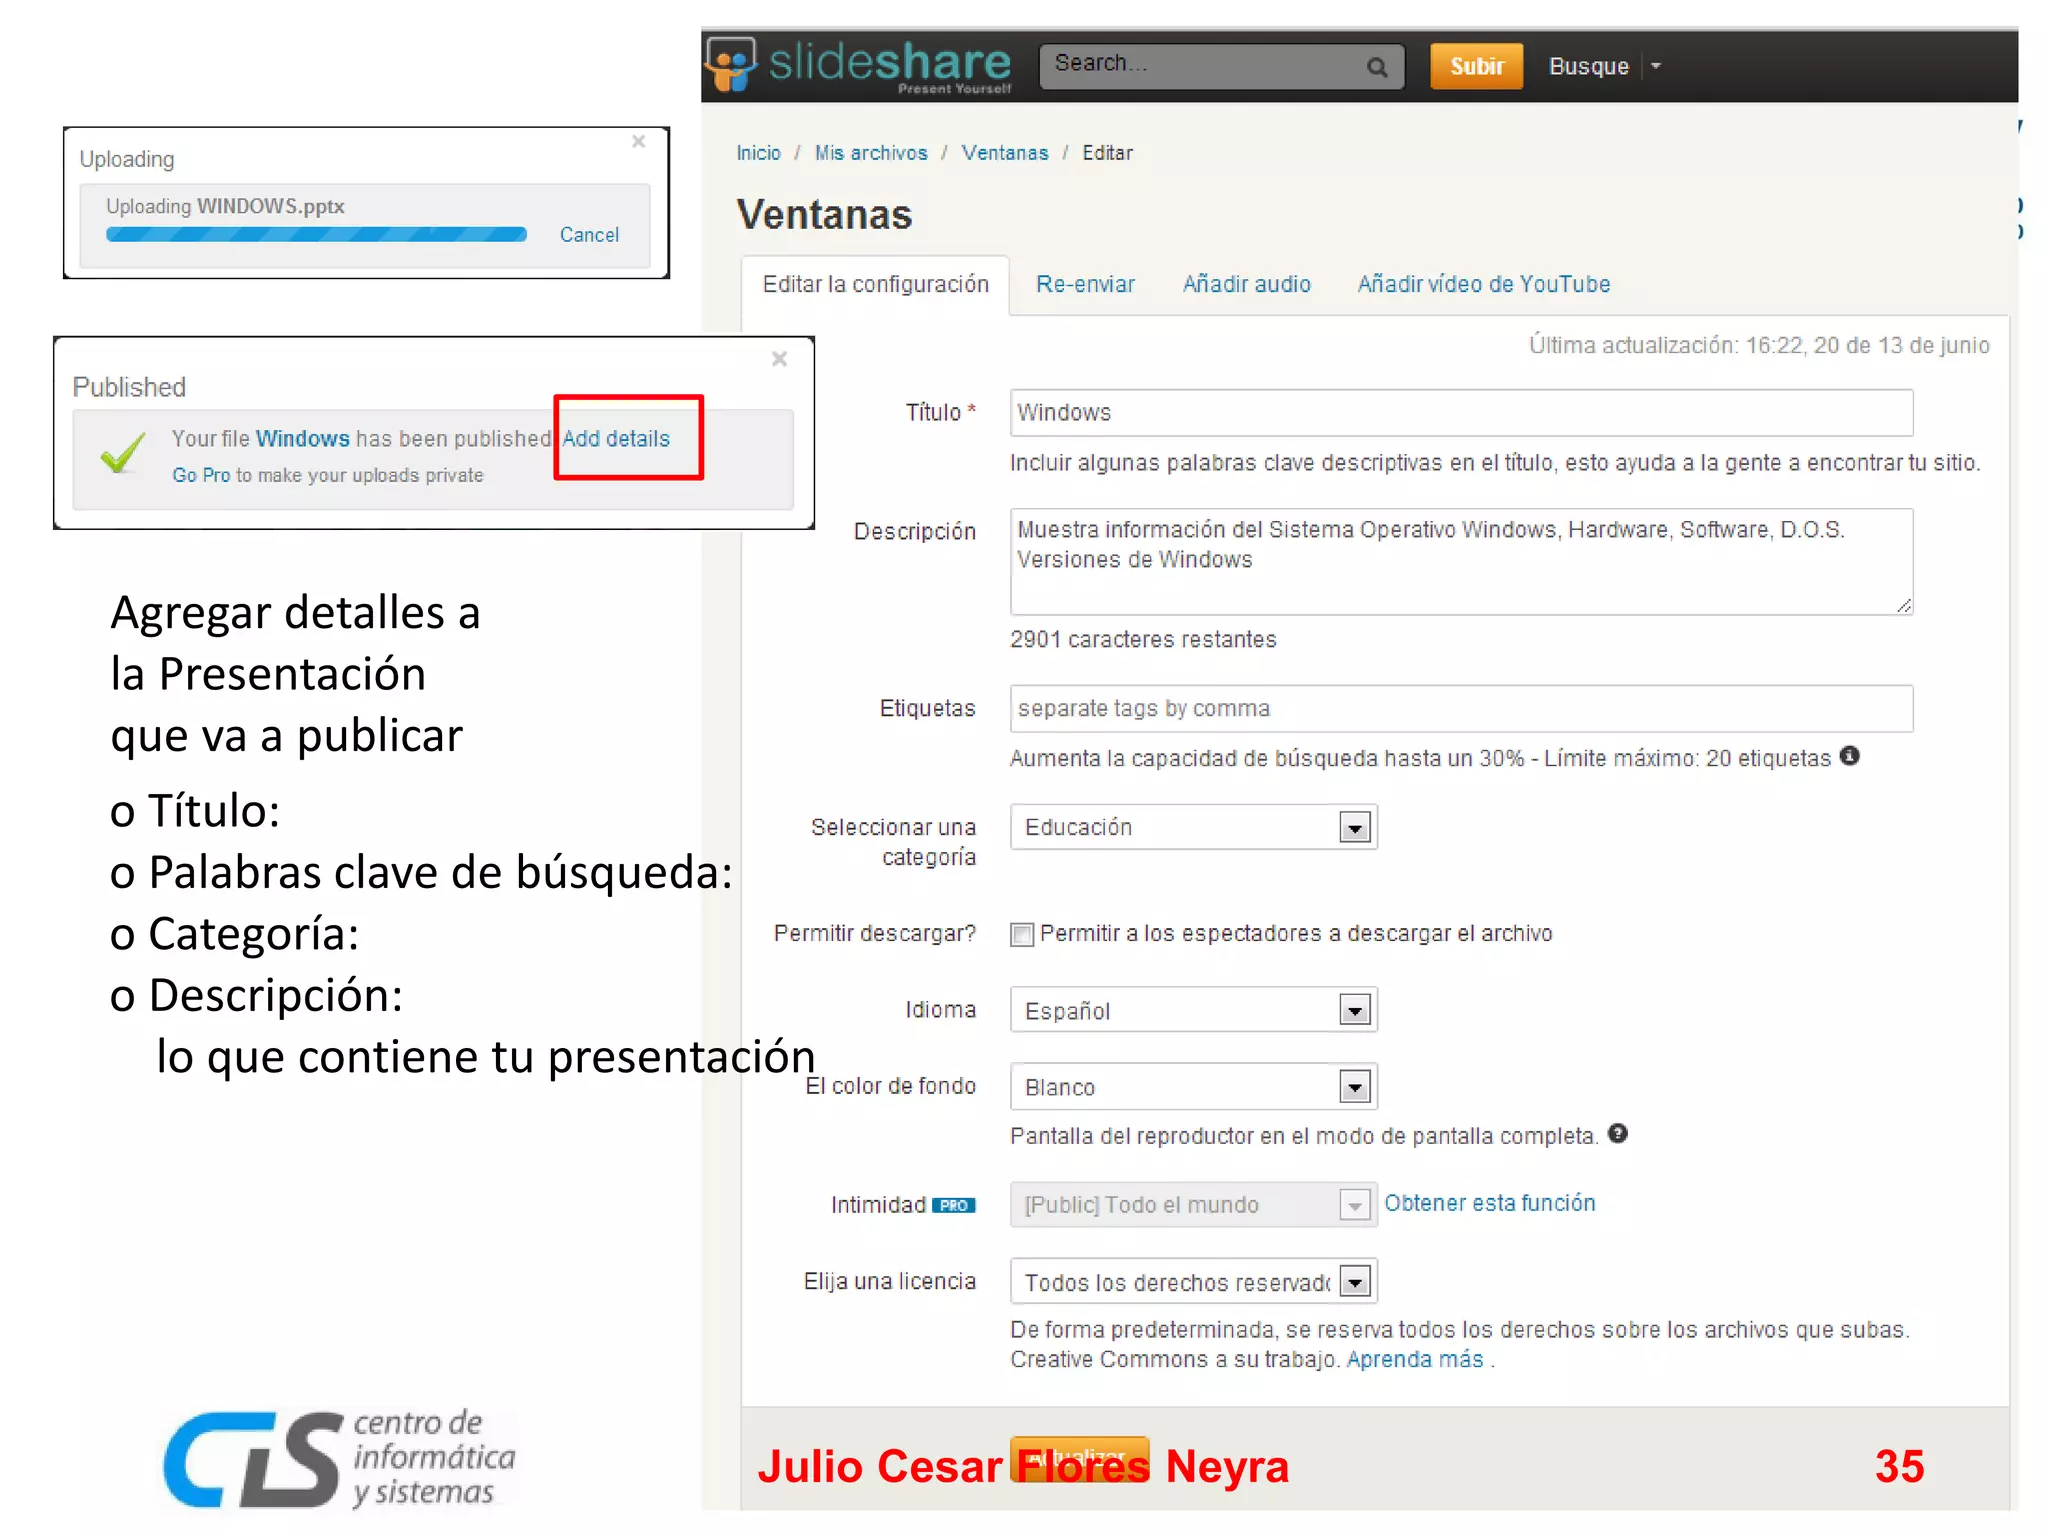Click the SlideShare logo
2048x1536 pixels.
(860, 66)
